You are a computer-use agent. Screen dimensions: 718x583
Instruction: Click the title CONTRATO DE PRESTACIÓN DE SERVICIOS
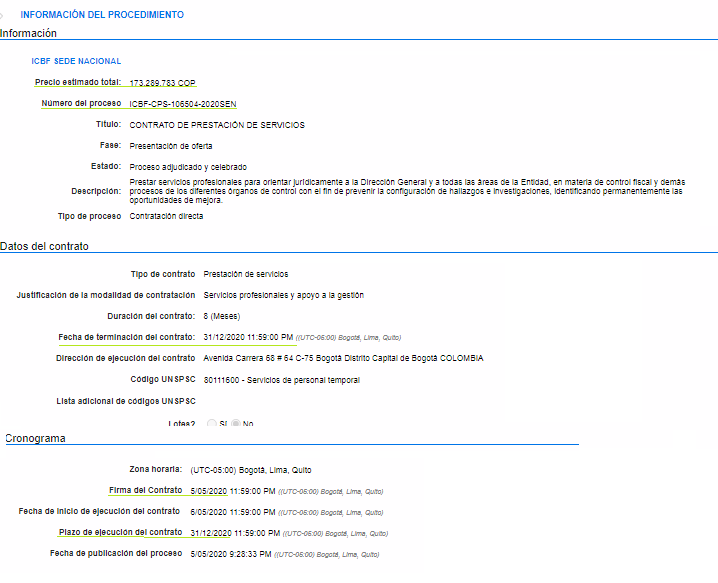tap(217, 125)
